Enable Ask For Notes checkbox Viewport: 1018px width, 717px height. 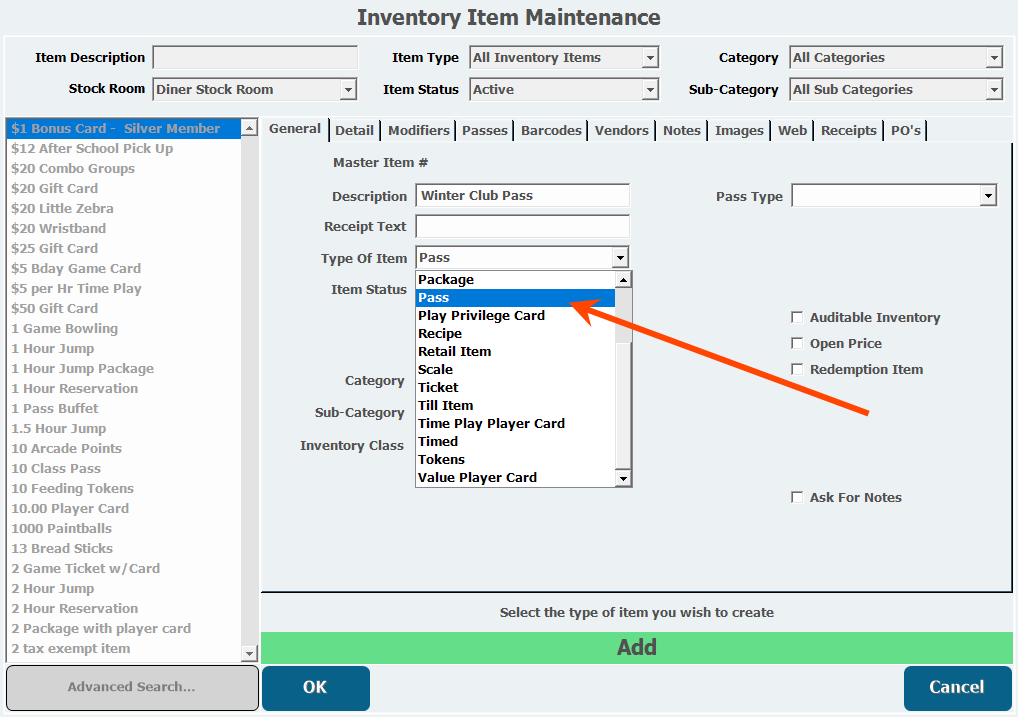click(x=797, y=498)
